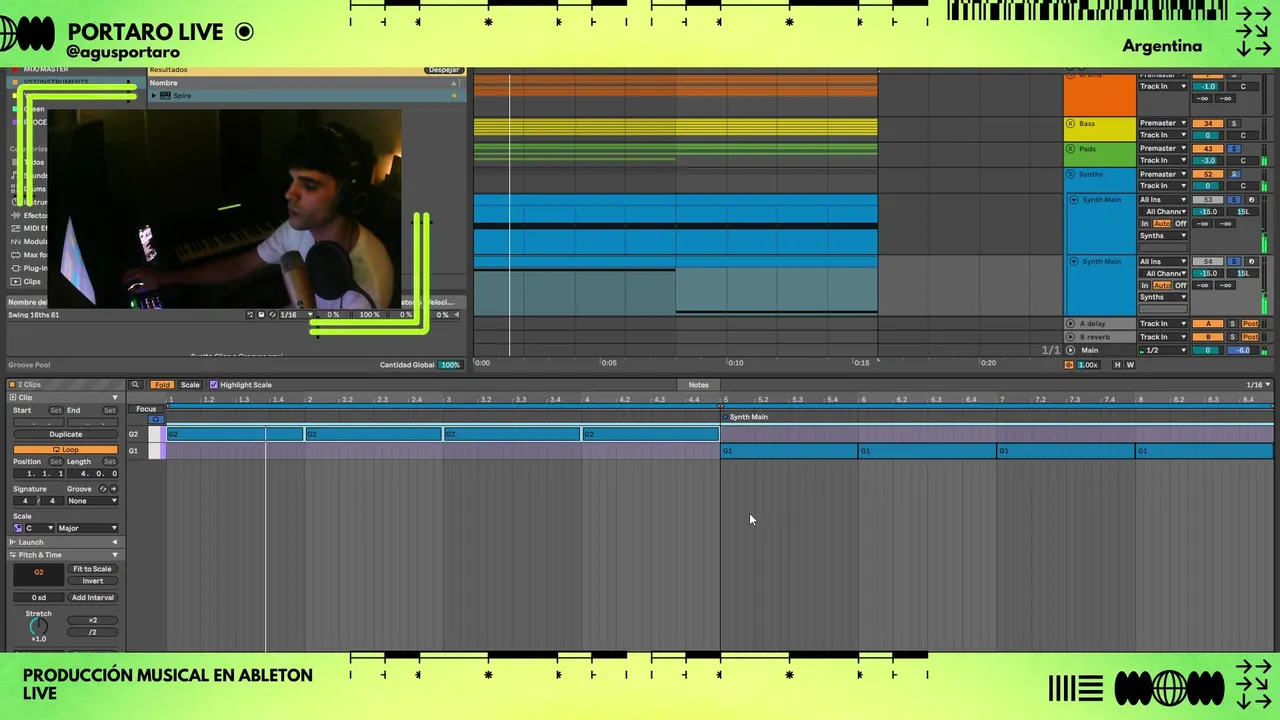Screen dimensions: 1280x720
Task: Unfold the Bass group track
Action: (1071, 124)
